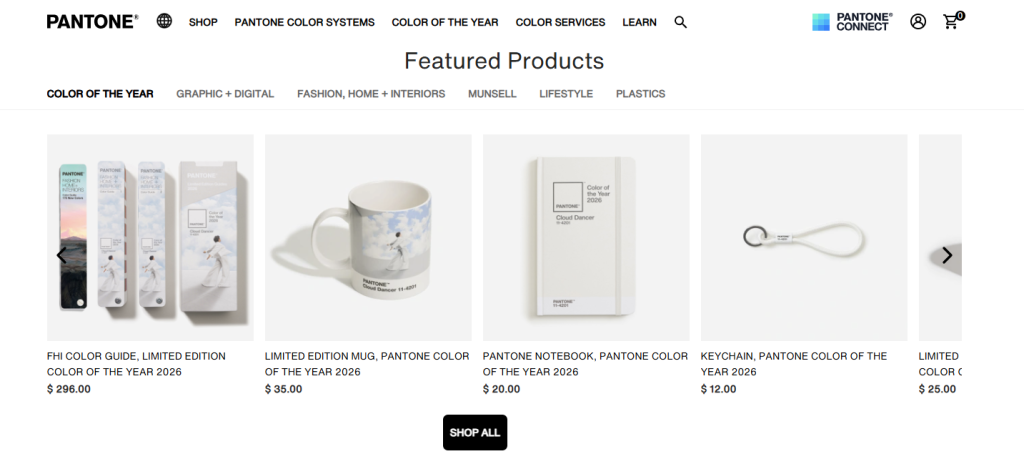Select Fashion, Home + Interiors tab
The image size is (1024, 474).
pyautogui.click(x=371, y=93)
